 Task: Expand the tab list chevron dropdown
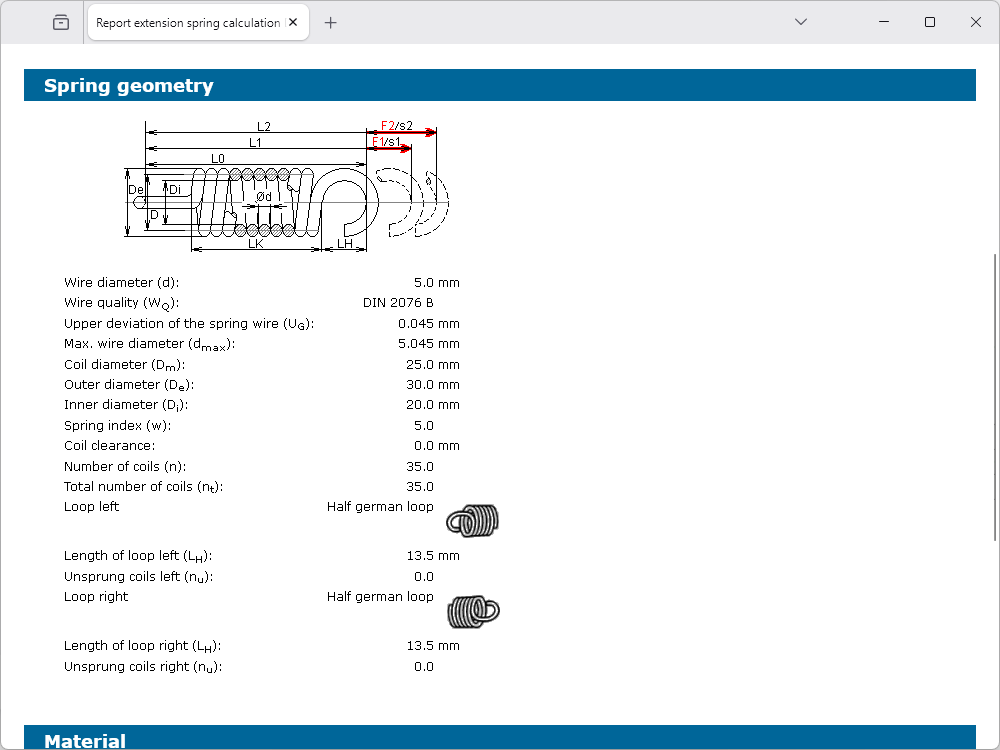tap(800, 22)
